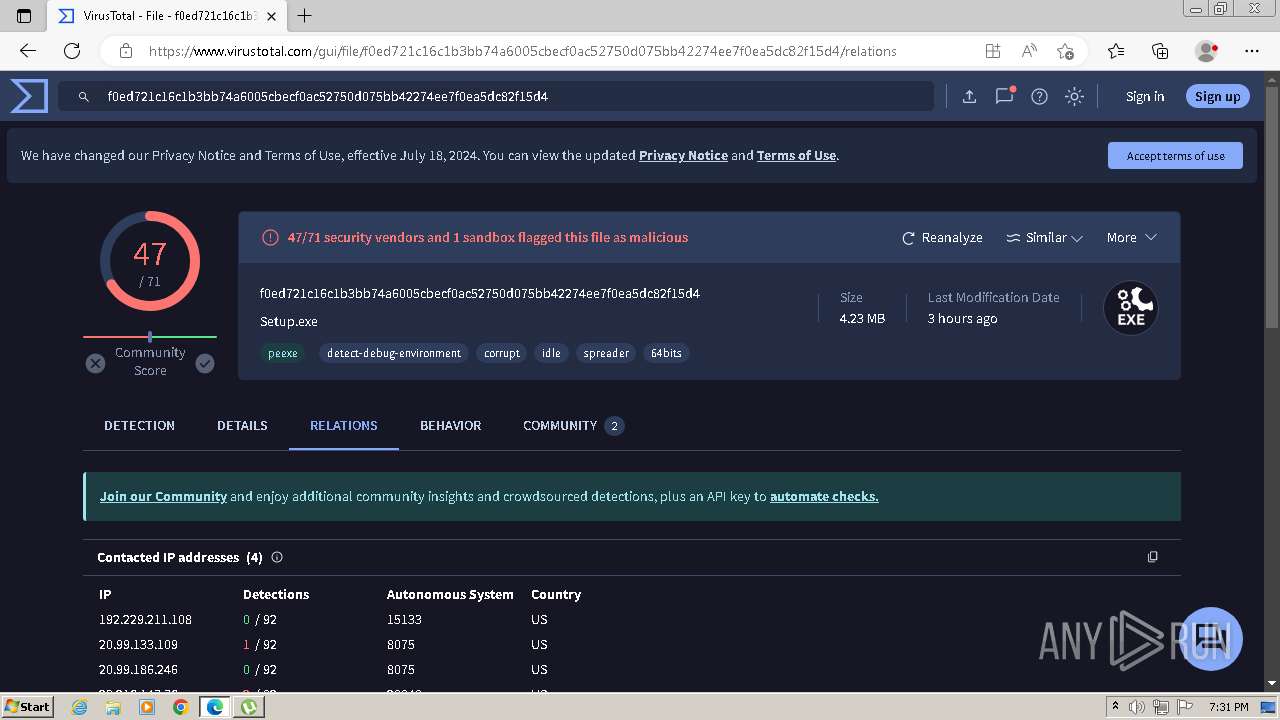This screenshot has height=720, width=1280.
Task: Click the spreader tag
Action: (x=606, y=353)
